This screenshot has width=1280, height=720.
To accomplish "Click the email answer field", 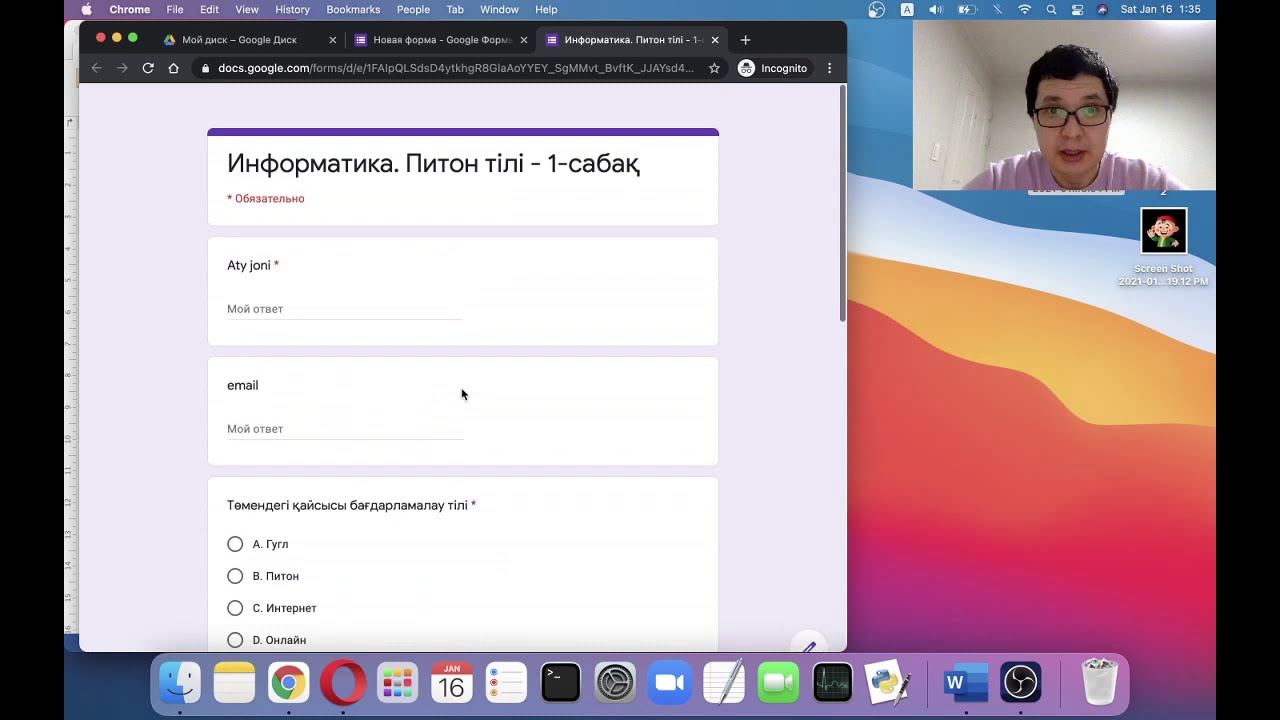I will pyautogui.click(x=344, y=429).
